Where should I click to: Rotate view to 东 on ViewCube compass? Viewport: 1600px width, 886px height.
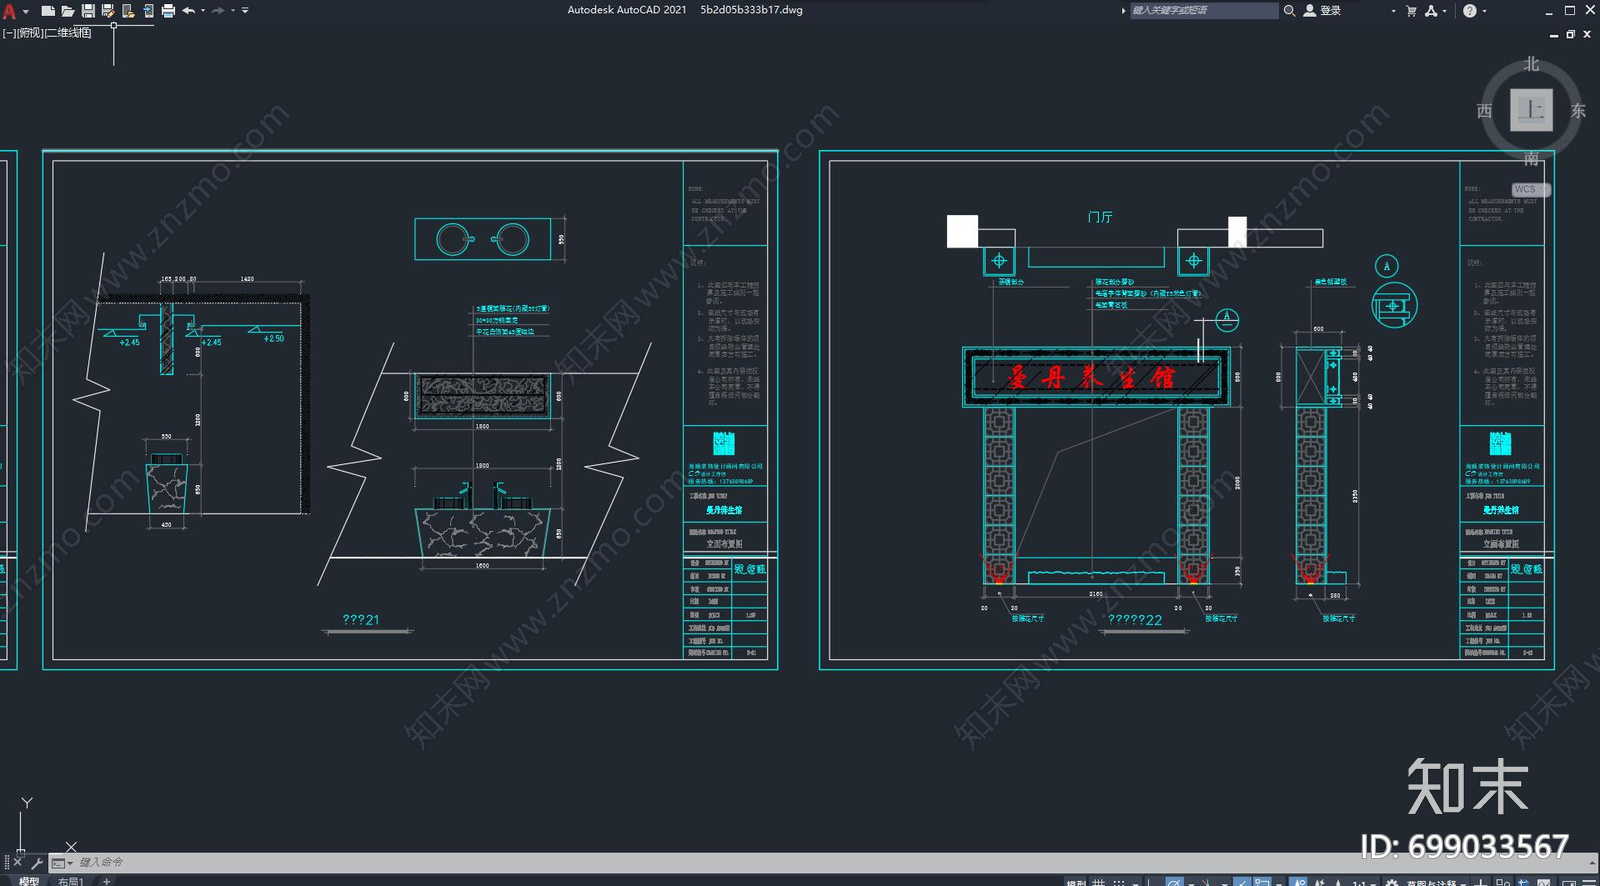[1578, 110]
